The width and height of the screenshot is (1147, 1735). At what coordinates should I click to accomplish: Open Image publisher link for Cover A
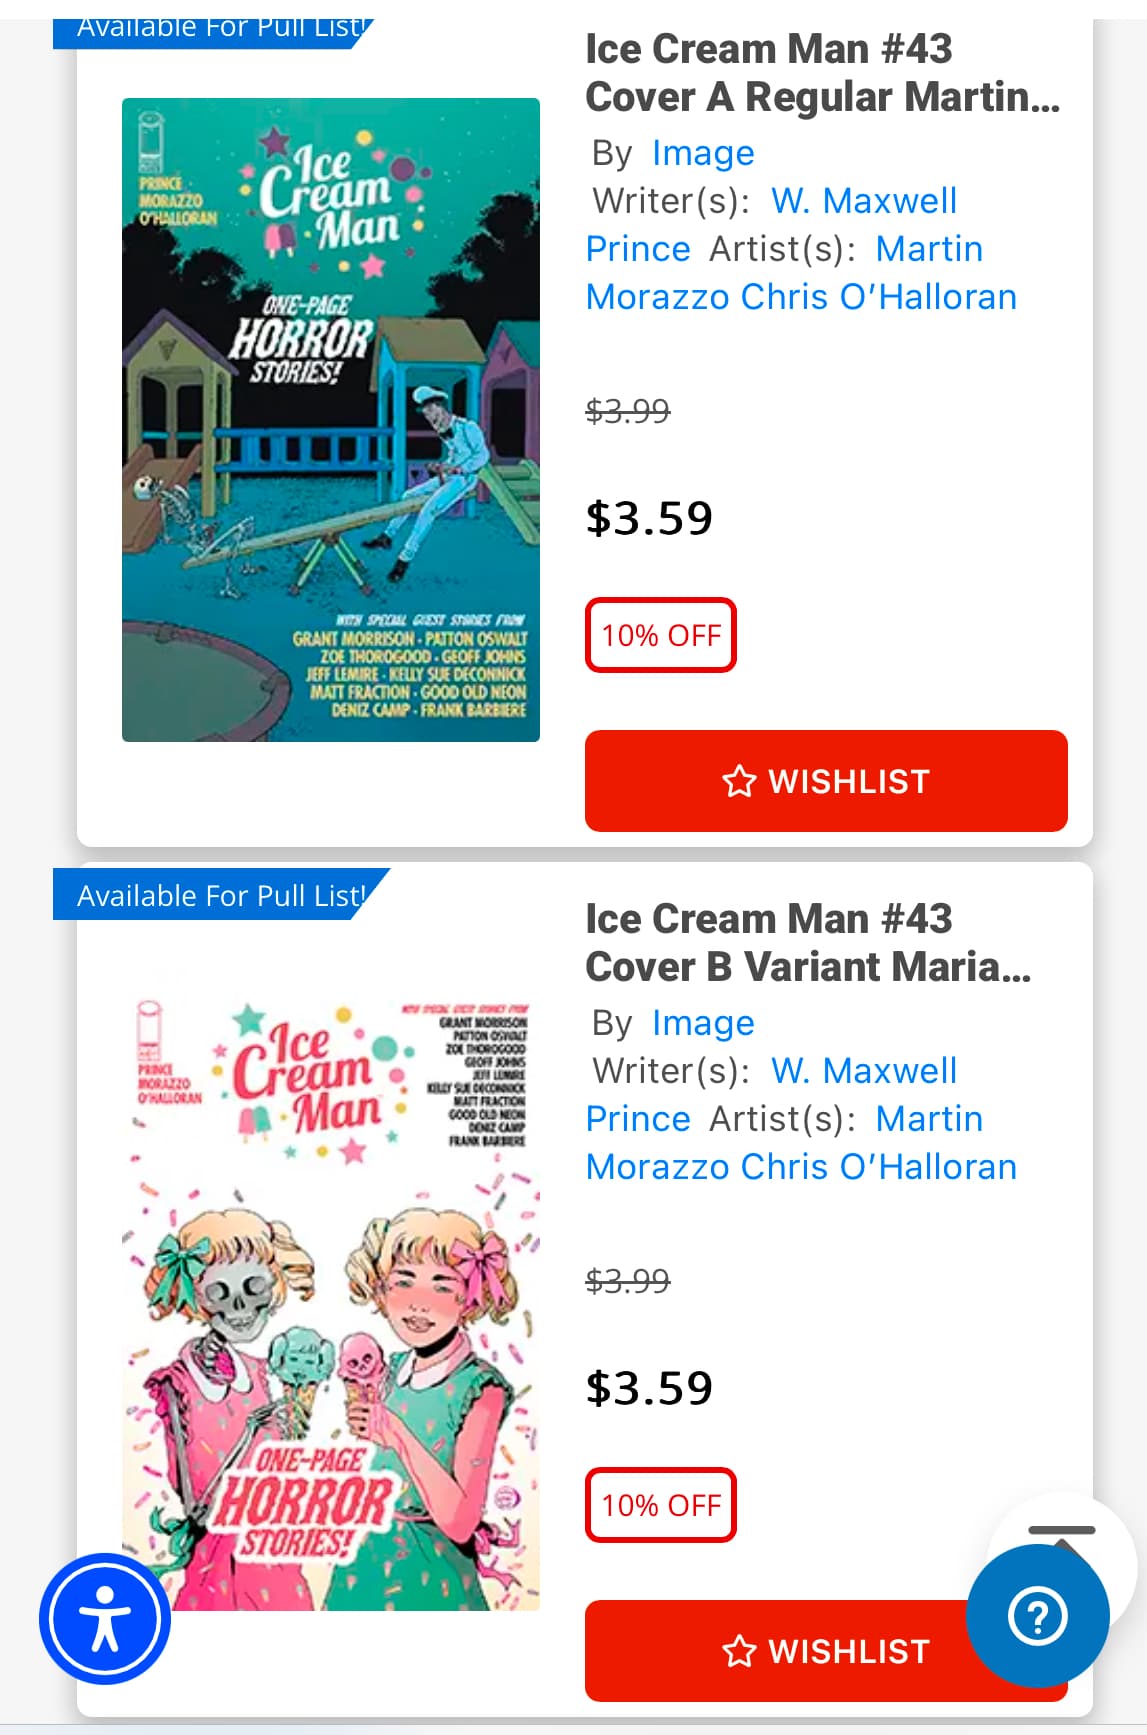(x=703, y=153)
